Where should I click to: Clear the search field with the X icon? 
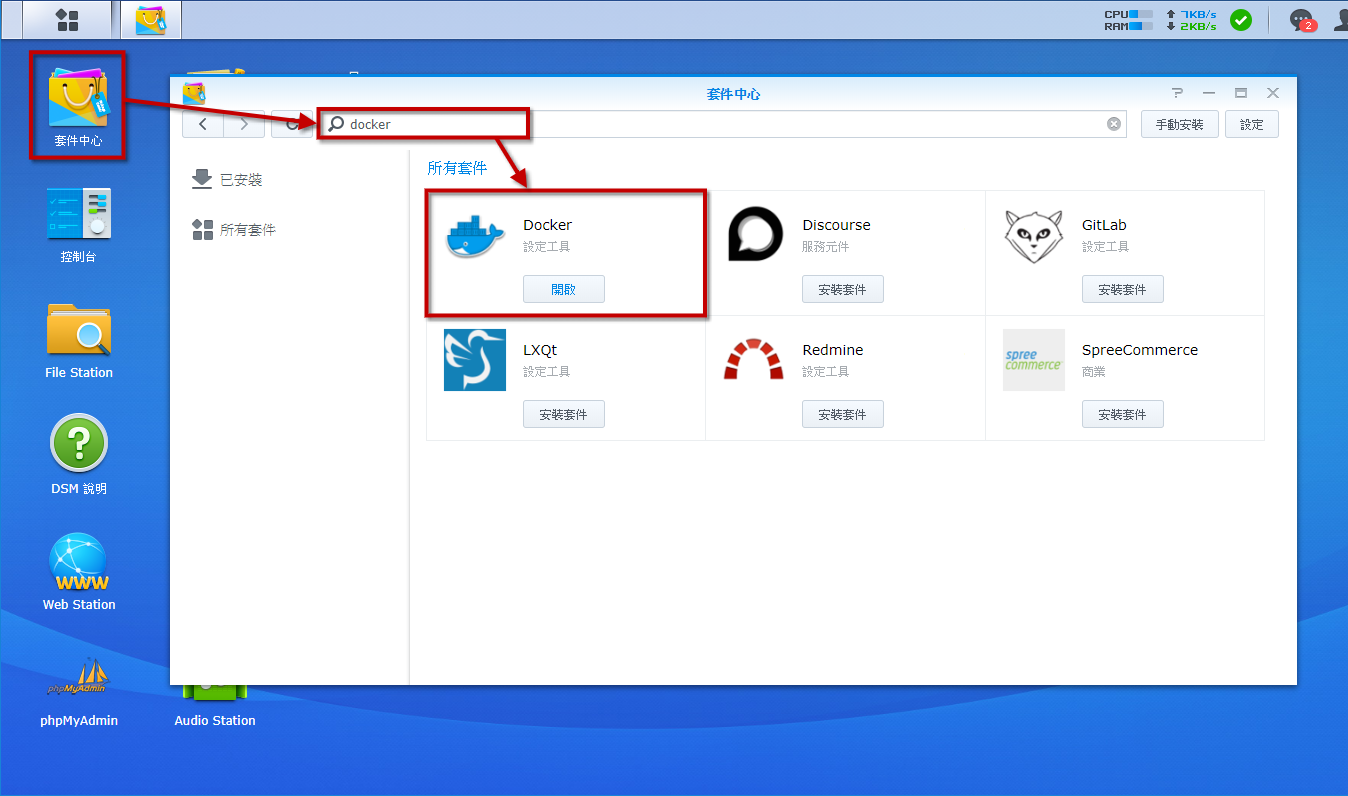[1114, 124]
